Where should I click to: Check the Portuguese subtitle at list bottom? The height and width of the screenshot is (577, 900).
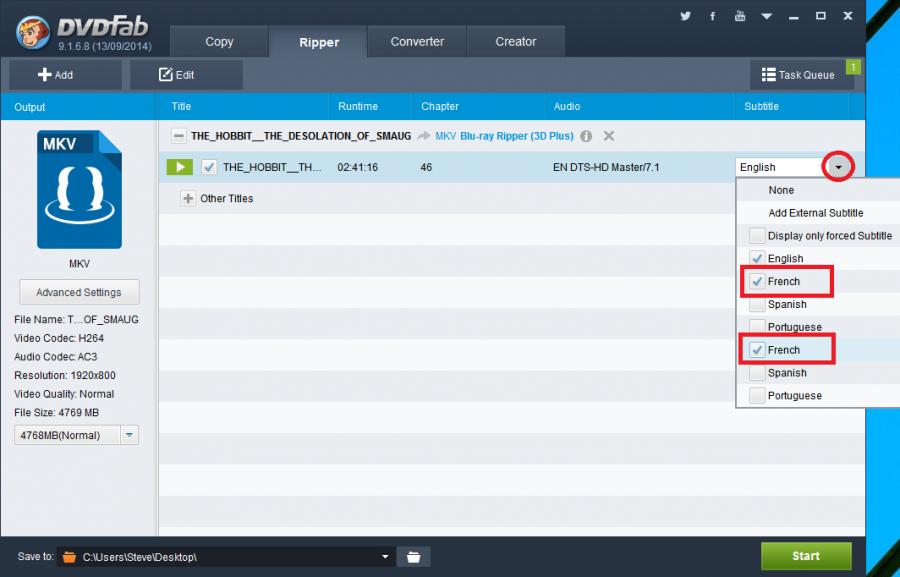757,396
